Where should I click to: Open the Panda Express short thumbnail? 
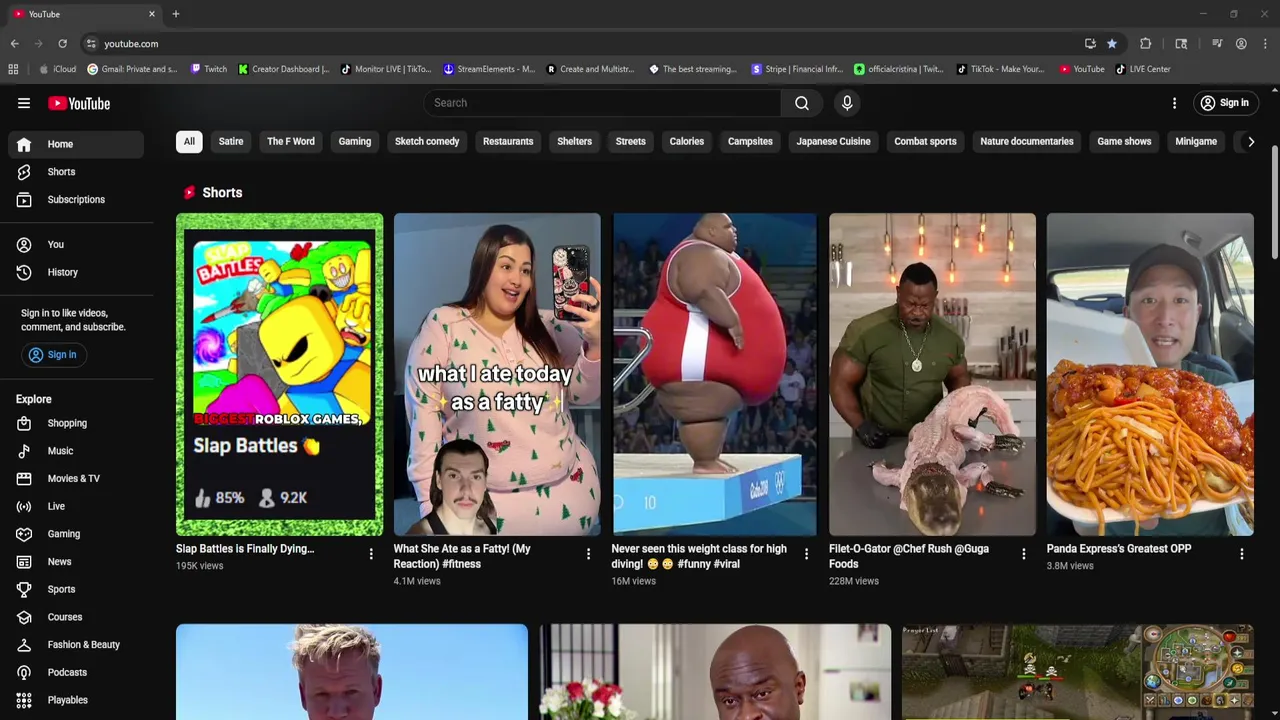(x=1150, y=375)
